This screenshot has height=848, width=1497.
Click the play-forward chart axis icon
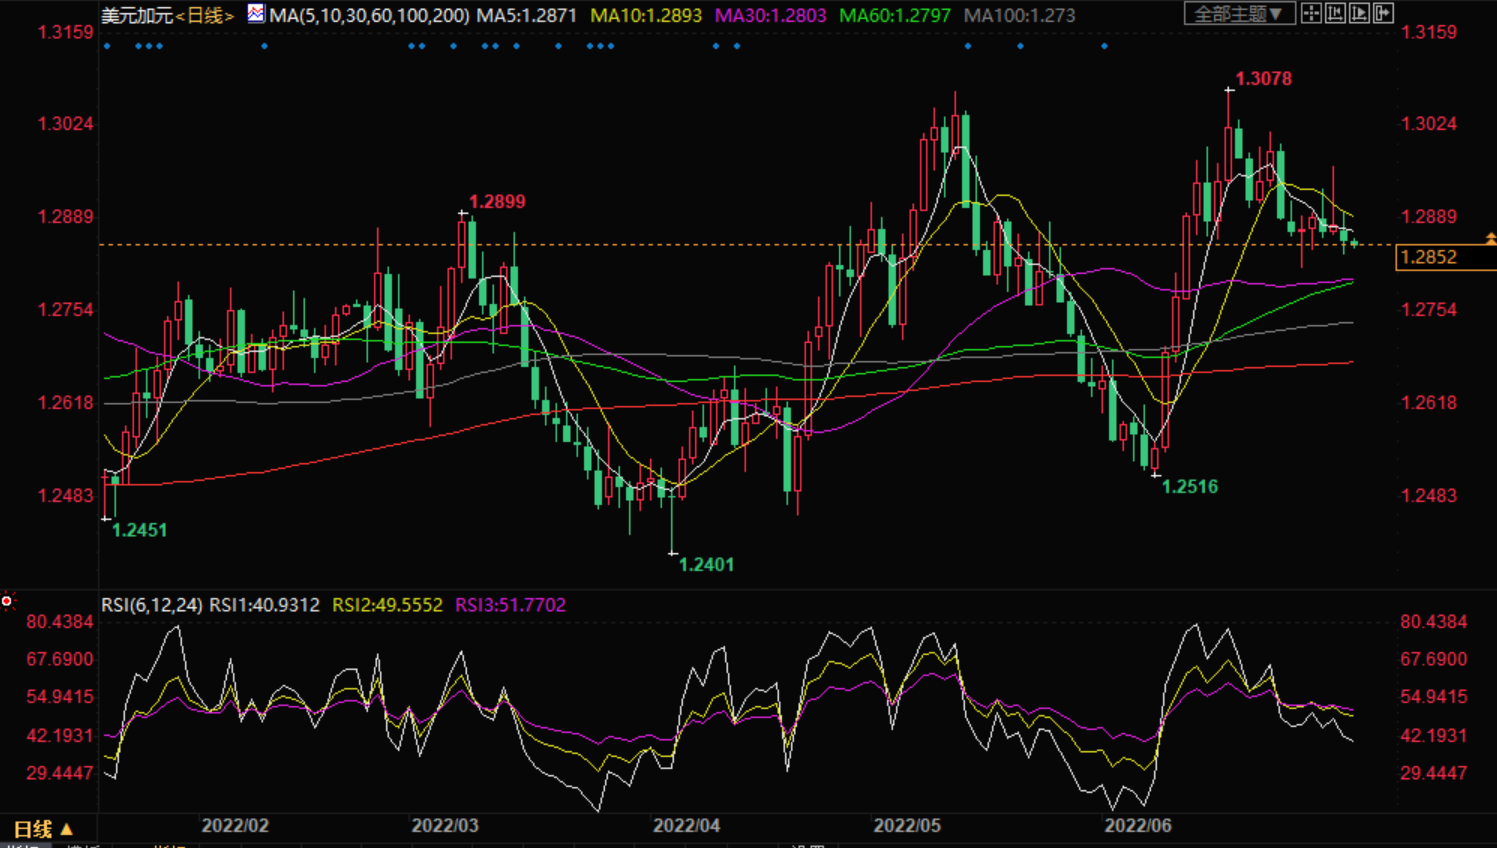[x=1359, y=13]
